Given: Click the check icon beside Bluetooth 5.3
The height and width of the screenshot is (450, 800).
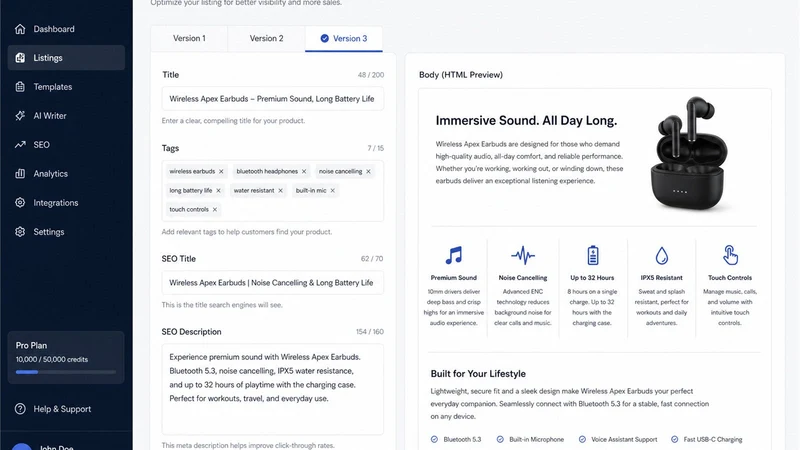Looking at the screenshot, I should pyautogui.click(x=434, y=439).
